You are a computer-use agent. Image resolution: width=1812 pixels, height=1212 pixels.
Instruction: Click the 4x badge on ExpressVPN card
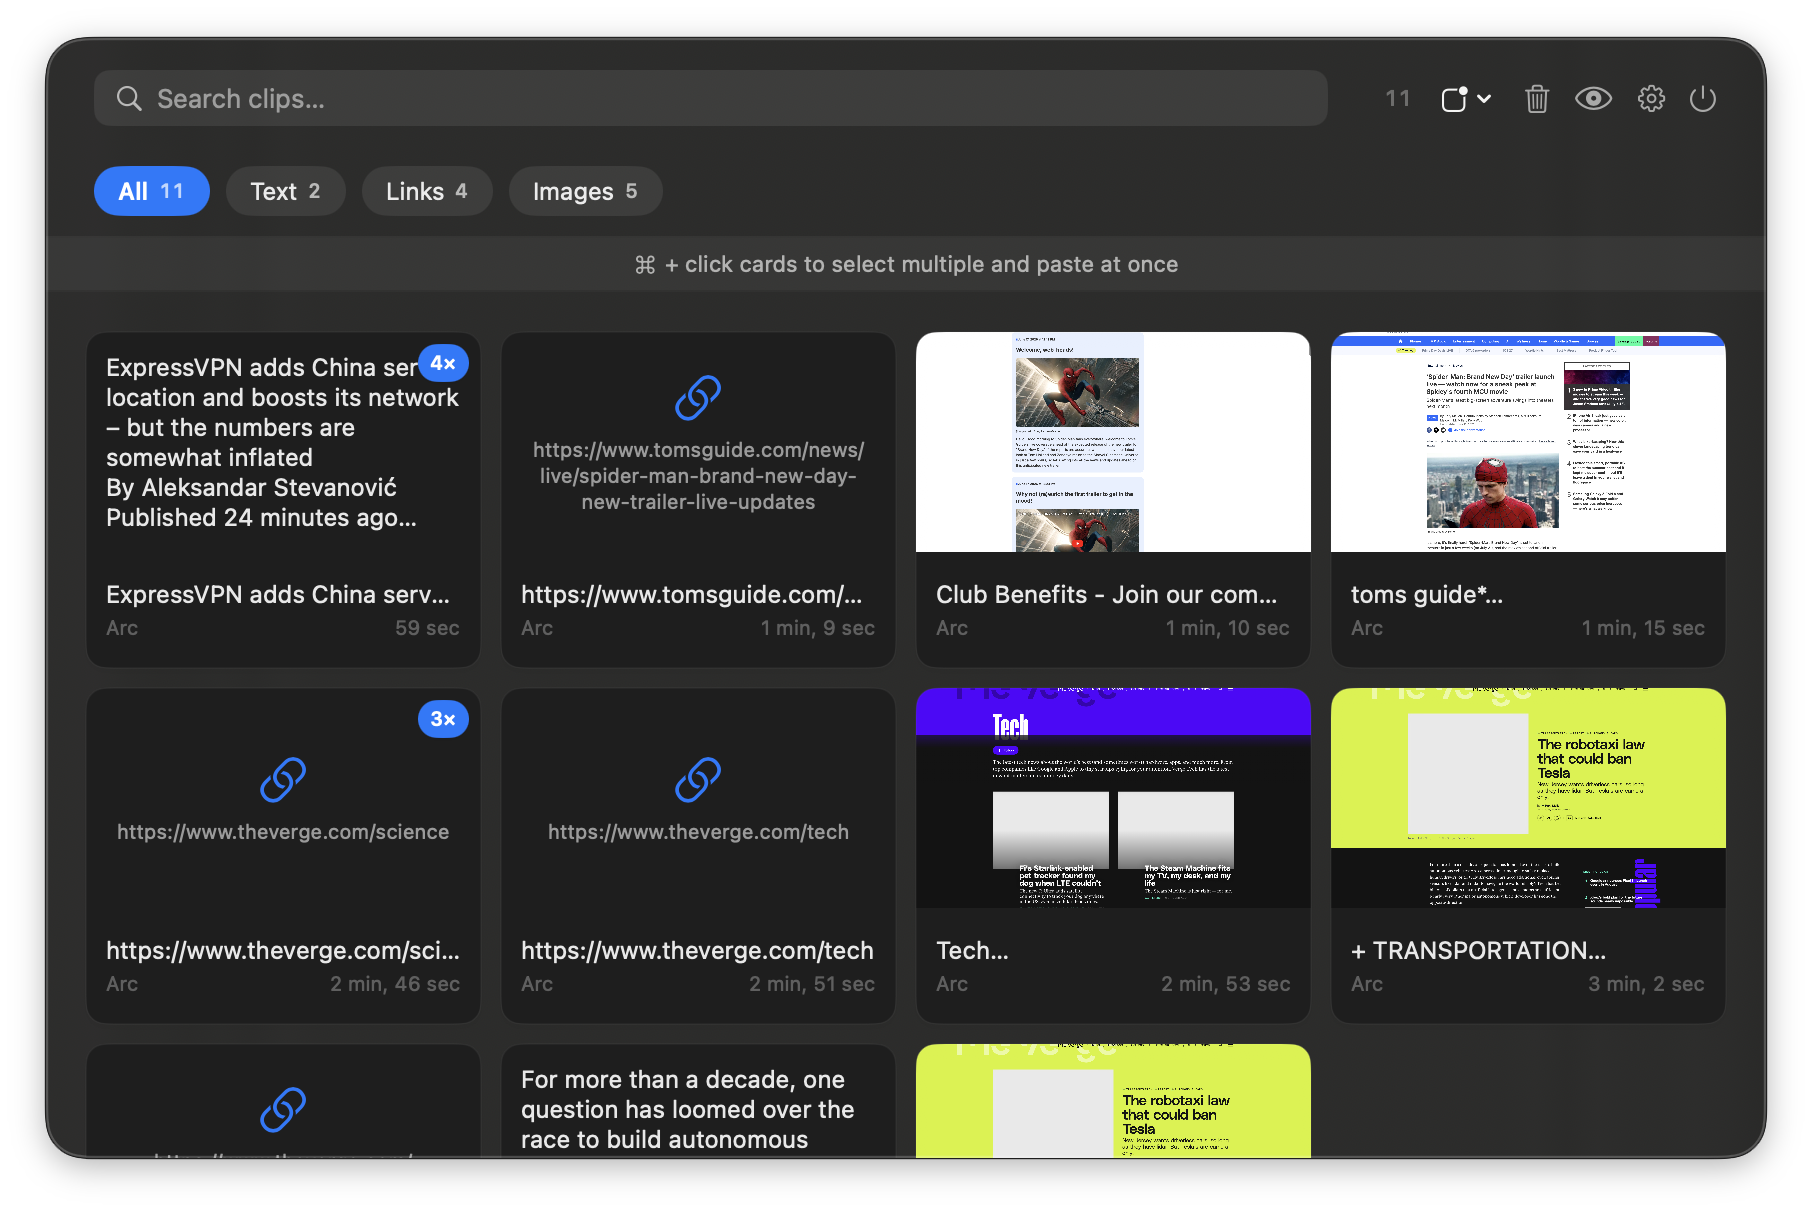pyautogui.click(x=443, y=363)
